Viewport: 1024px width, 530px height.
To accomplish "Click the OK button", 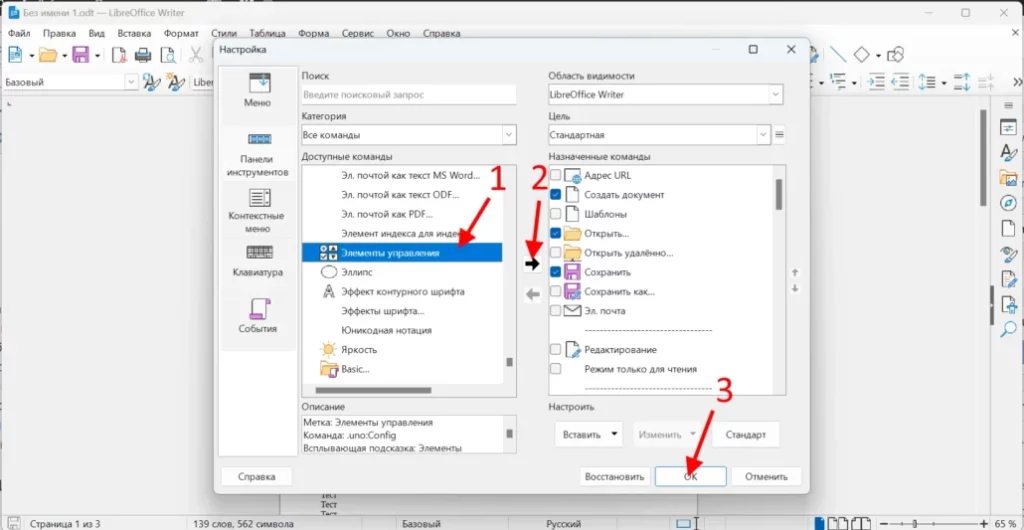I will coord(691,476).
